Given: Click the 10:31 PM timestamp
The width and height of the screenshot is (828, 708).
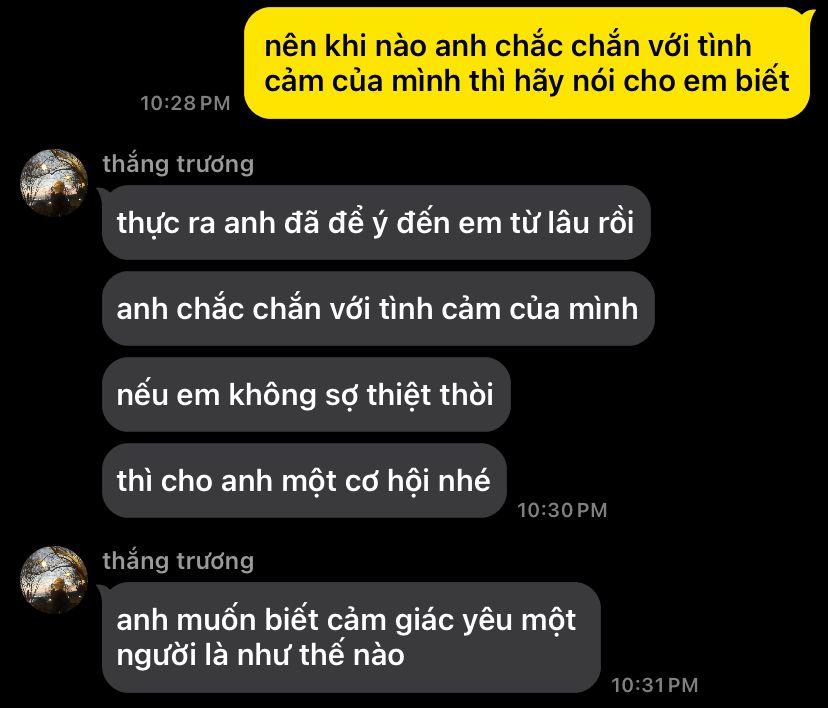Looking at the screenshot, I should coord(655,685).
